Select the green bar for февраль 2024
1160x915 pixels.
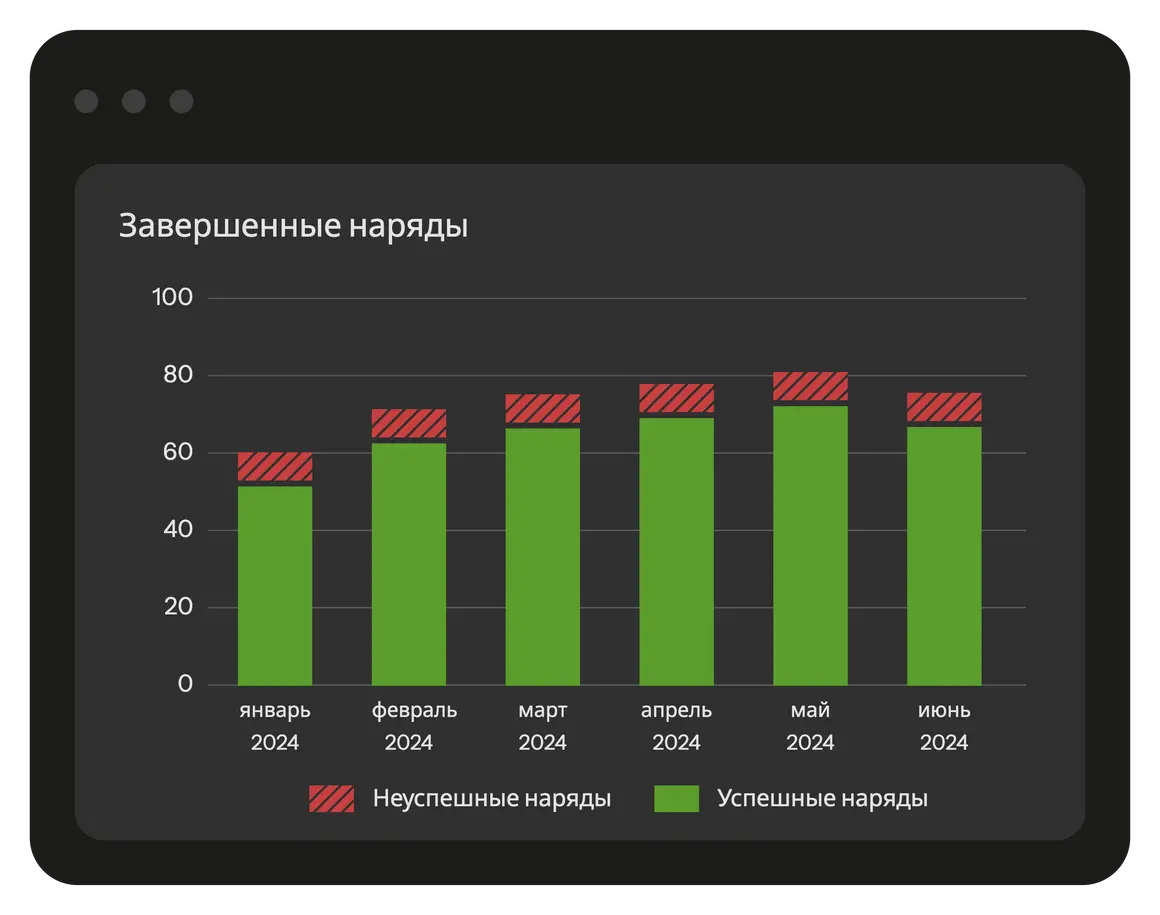[x=409, y=564]
